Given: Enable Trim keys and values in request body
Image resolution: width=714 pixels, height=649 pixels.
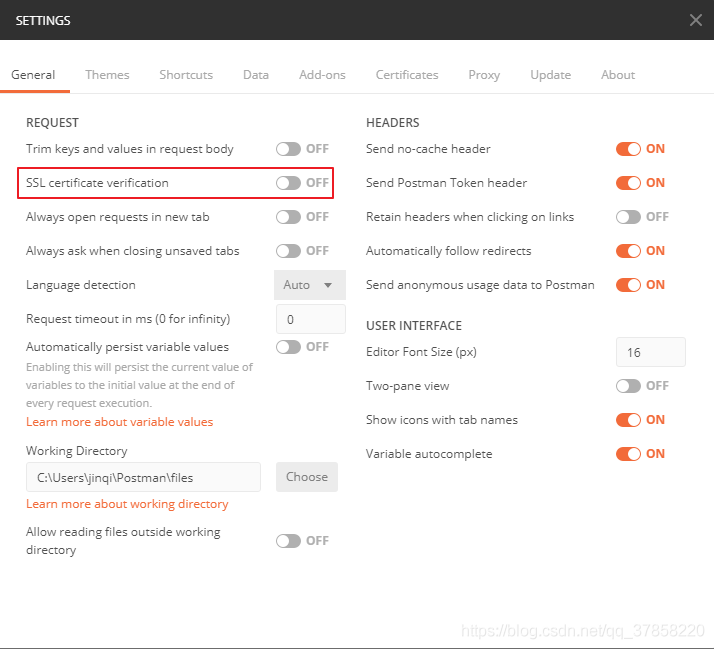Looking at the screenshot, I should 288,149.
